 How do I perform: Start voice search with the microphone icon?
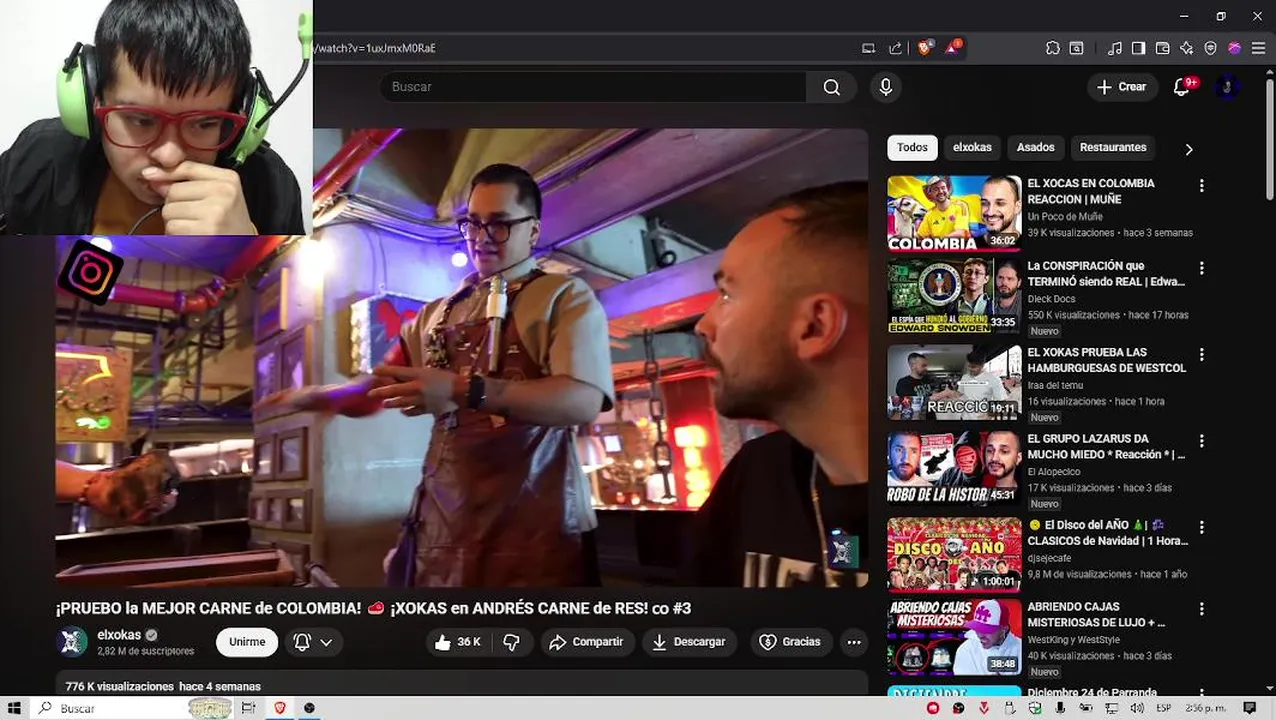[x=885, y=87]
